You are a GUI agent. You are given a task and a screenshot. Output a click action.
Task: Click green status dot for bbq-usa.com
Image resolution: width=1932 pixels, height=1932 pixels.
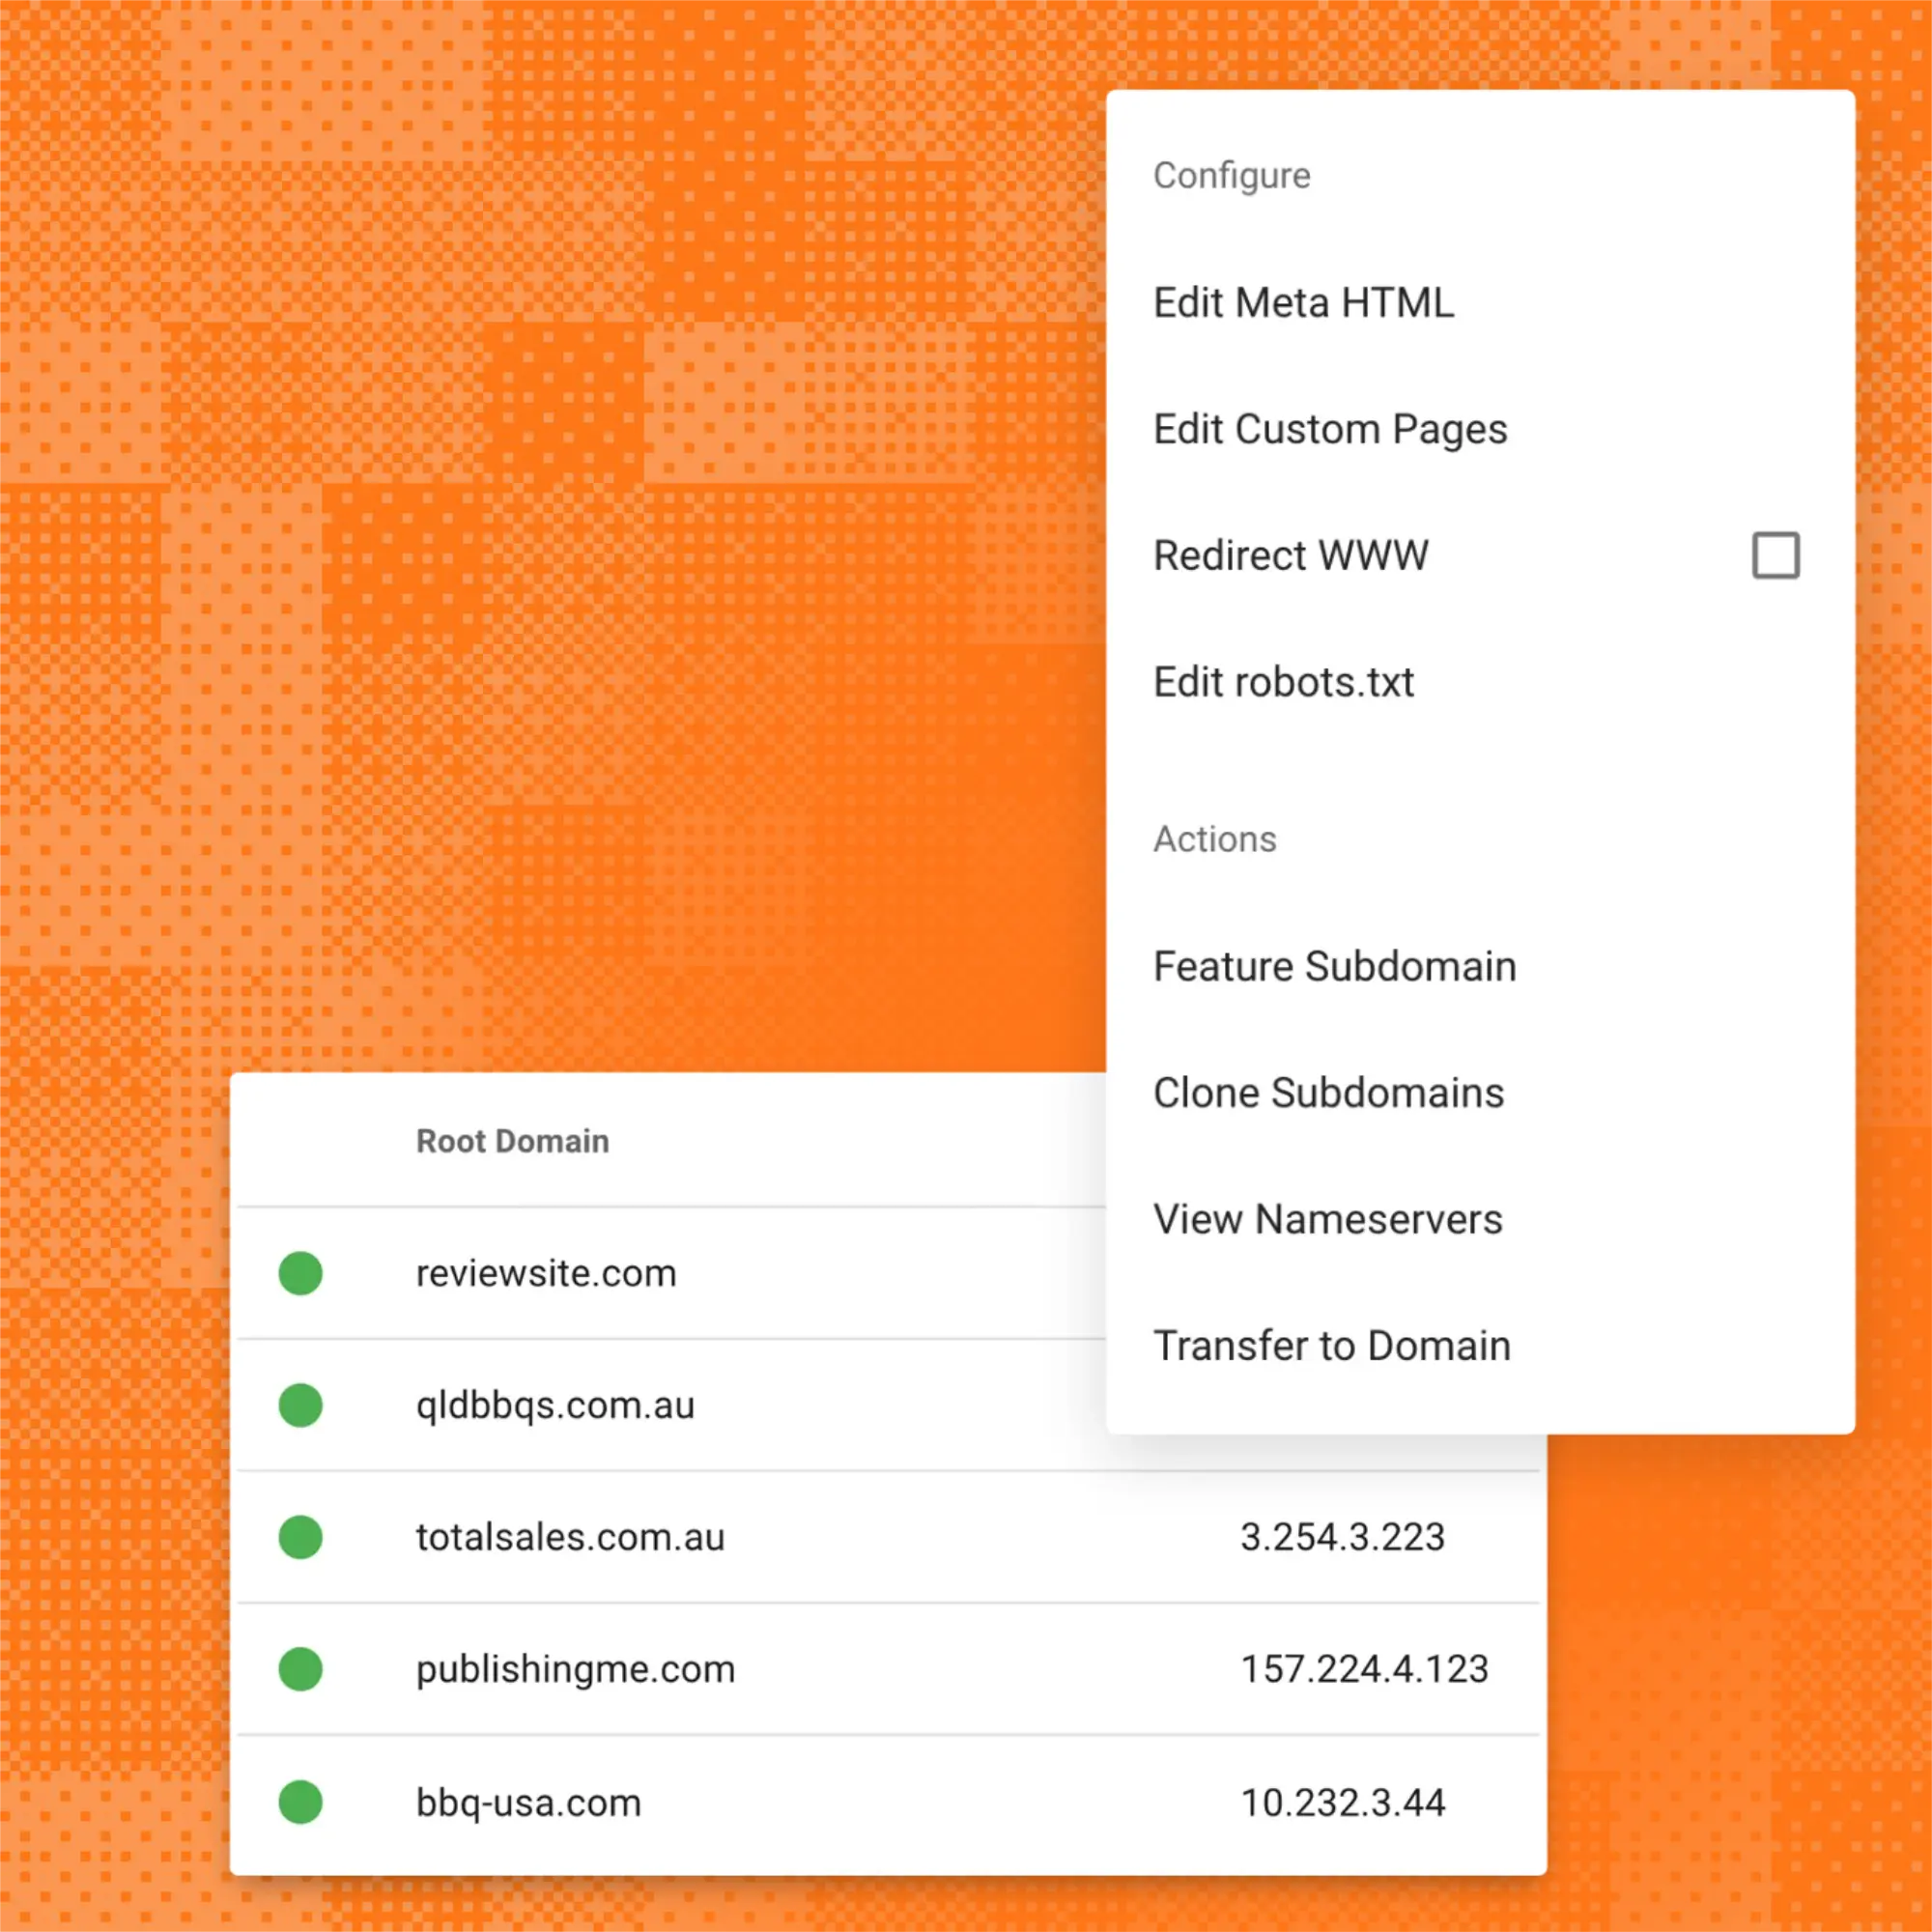[300, 1802]
